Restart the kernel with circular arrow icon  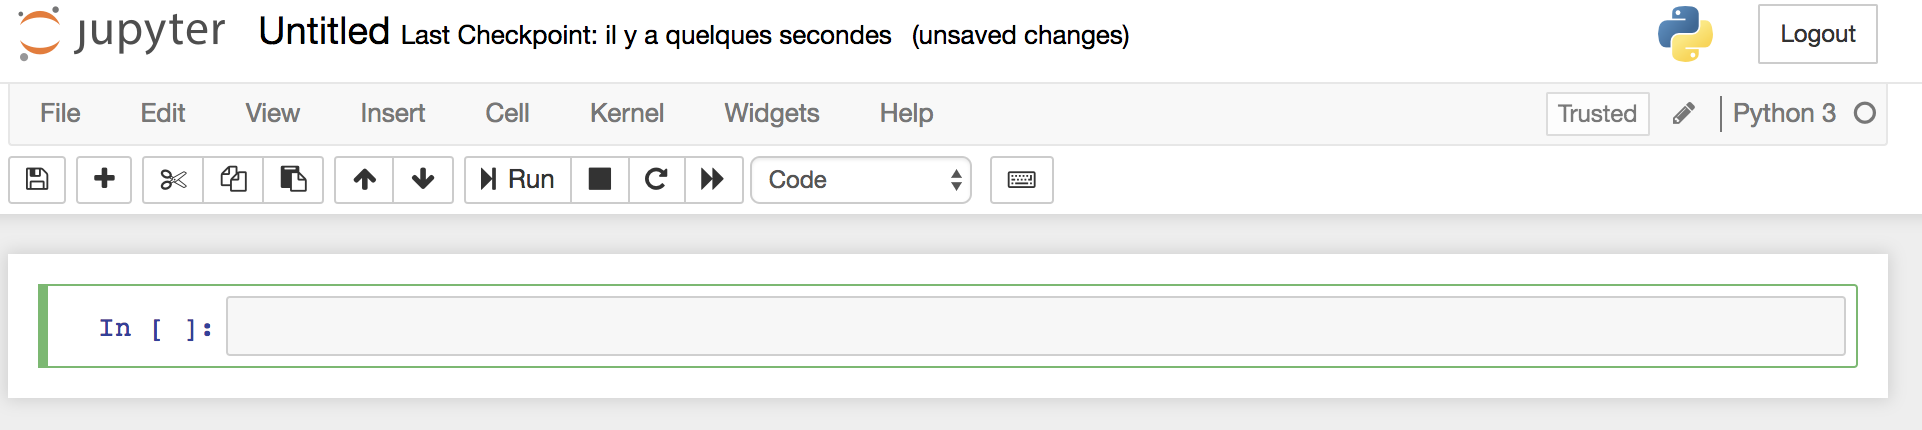(x=657, y=180)
